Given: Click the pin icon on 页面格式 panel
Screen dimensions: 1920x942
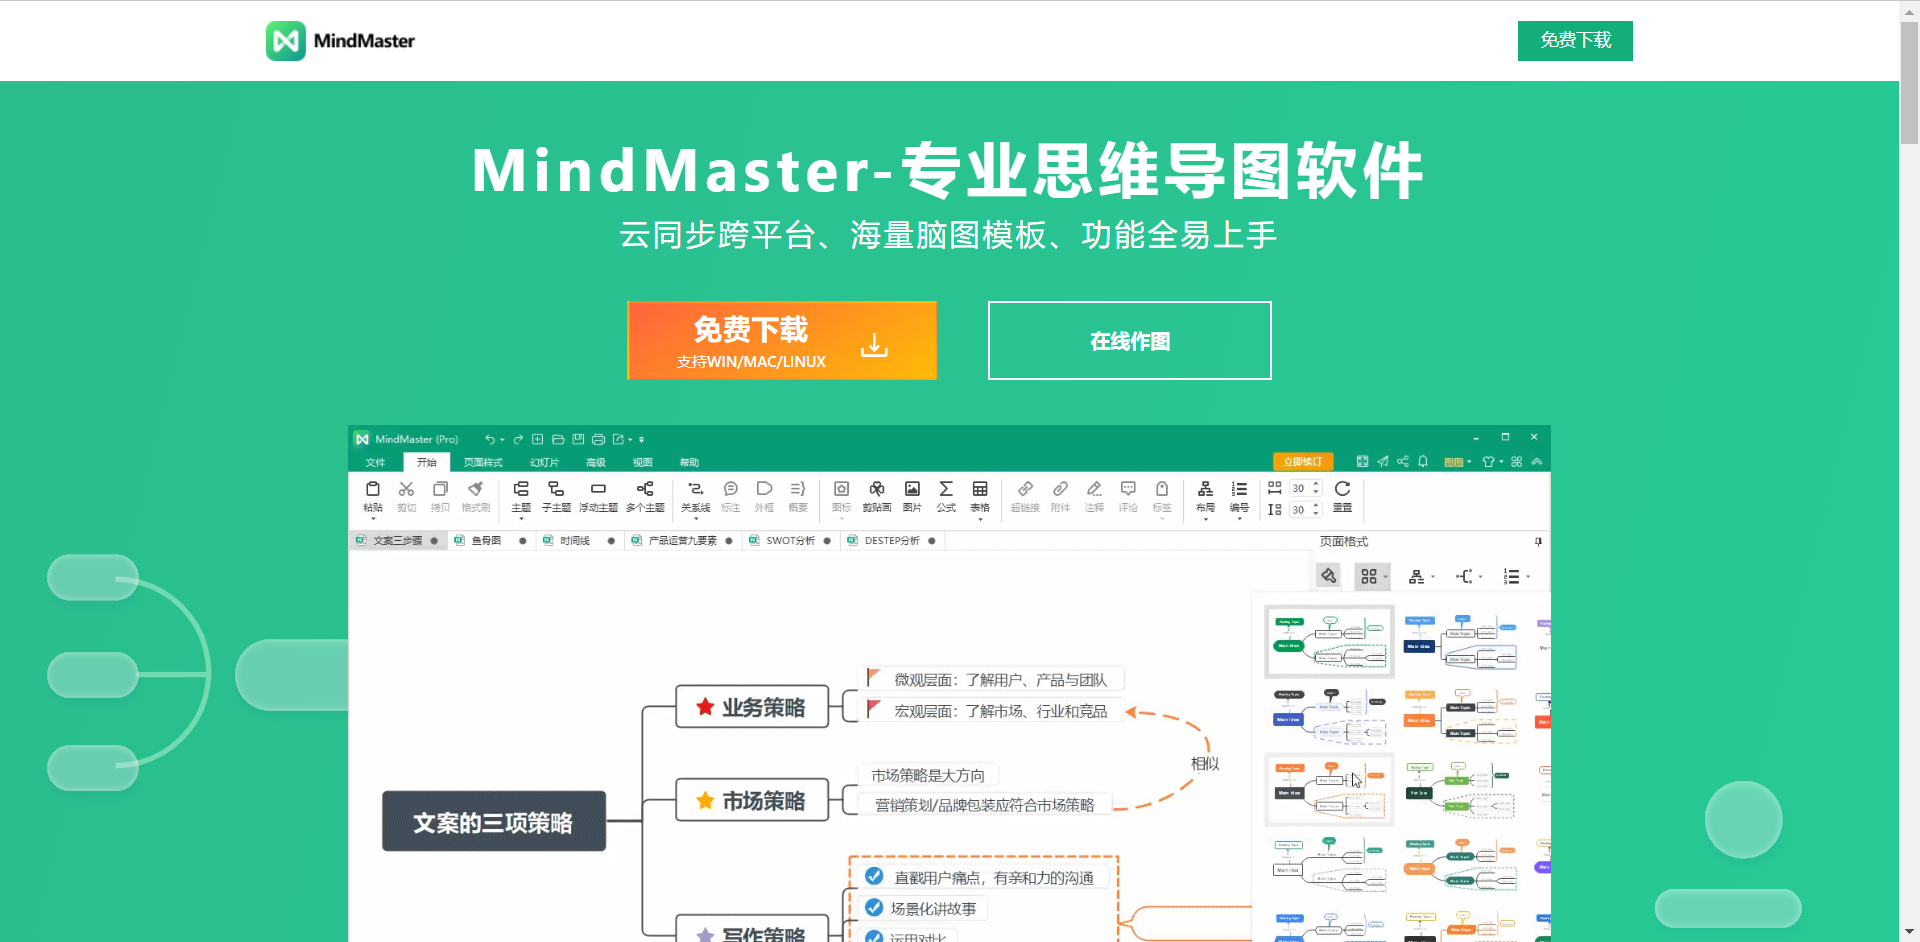Looking at the screenshot, I should (1538, 542).
